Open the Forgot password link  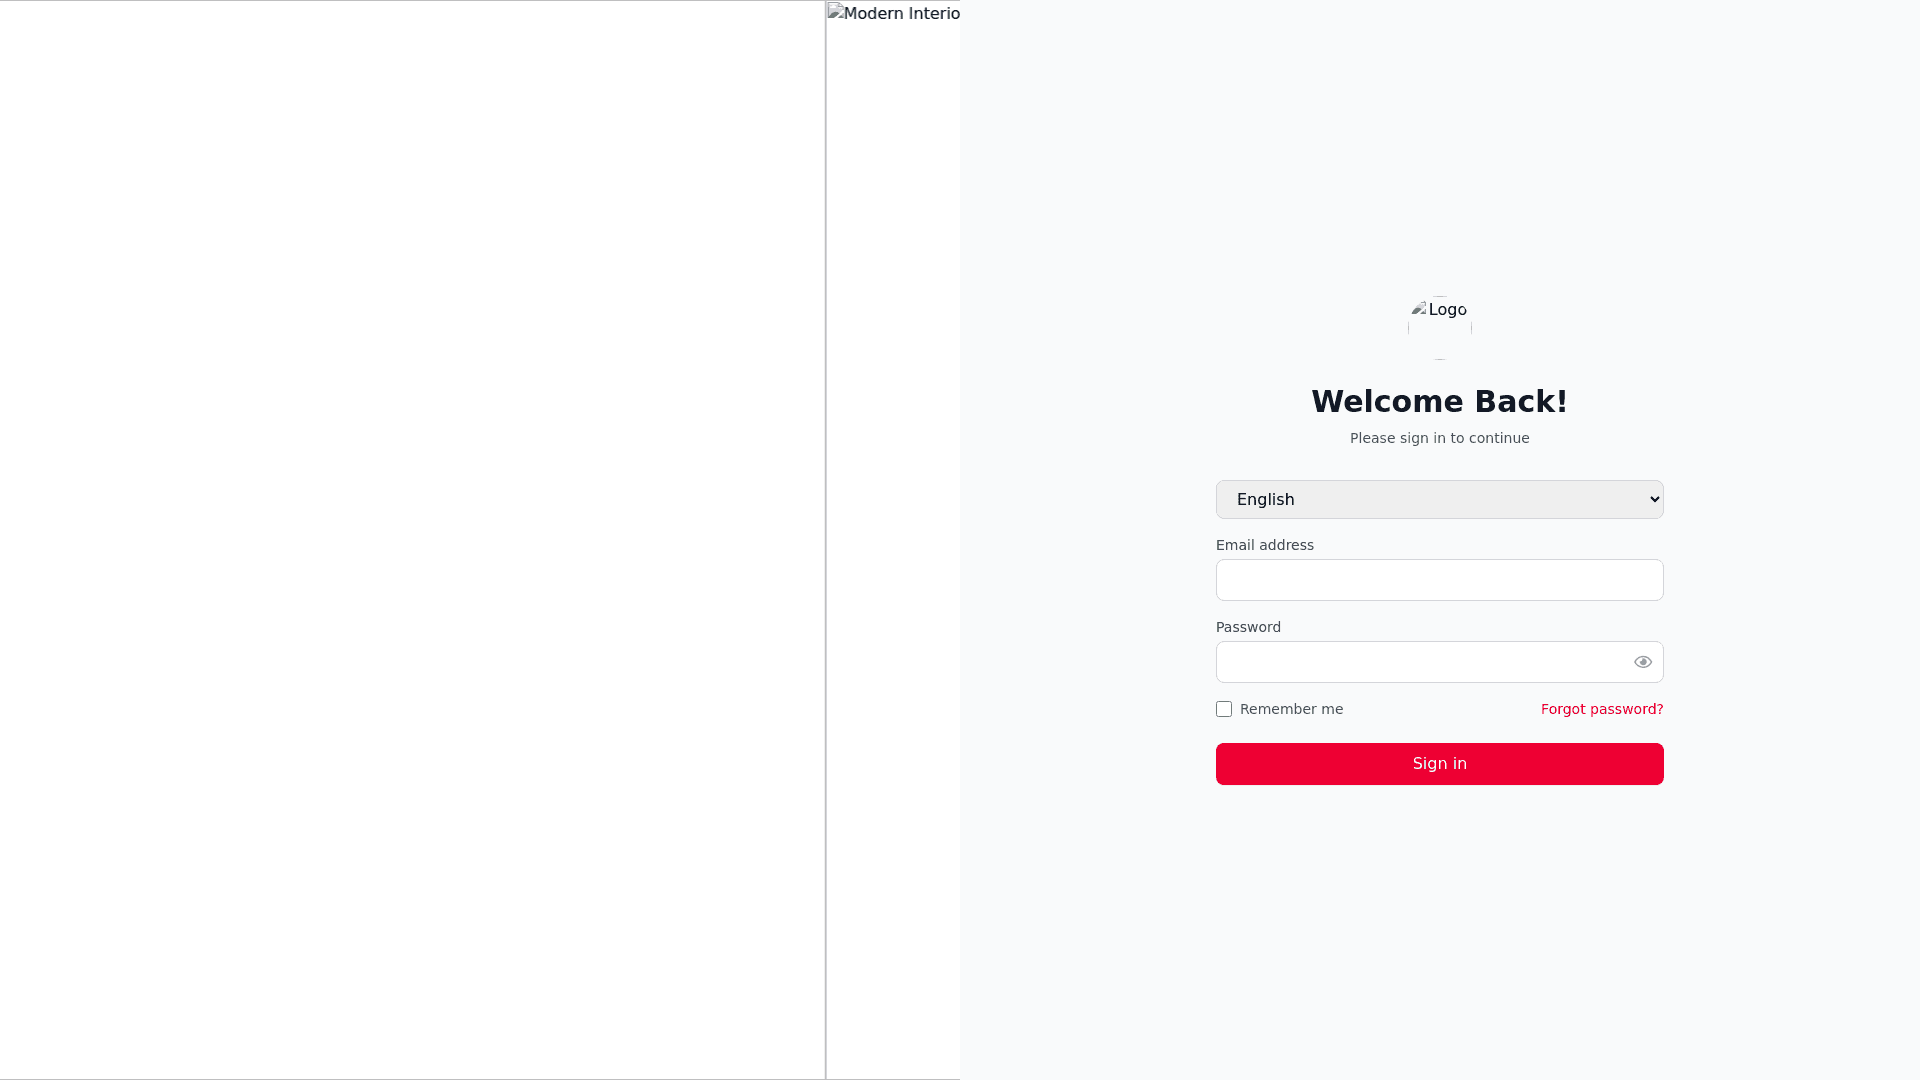pos(1601,708)
